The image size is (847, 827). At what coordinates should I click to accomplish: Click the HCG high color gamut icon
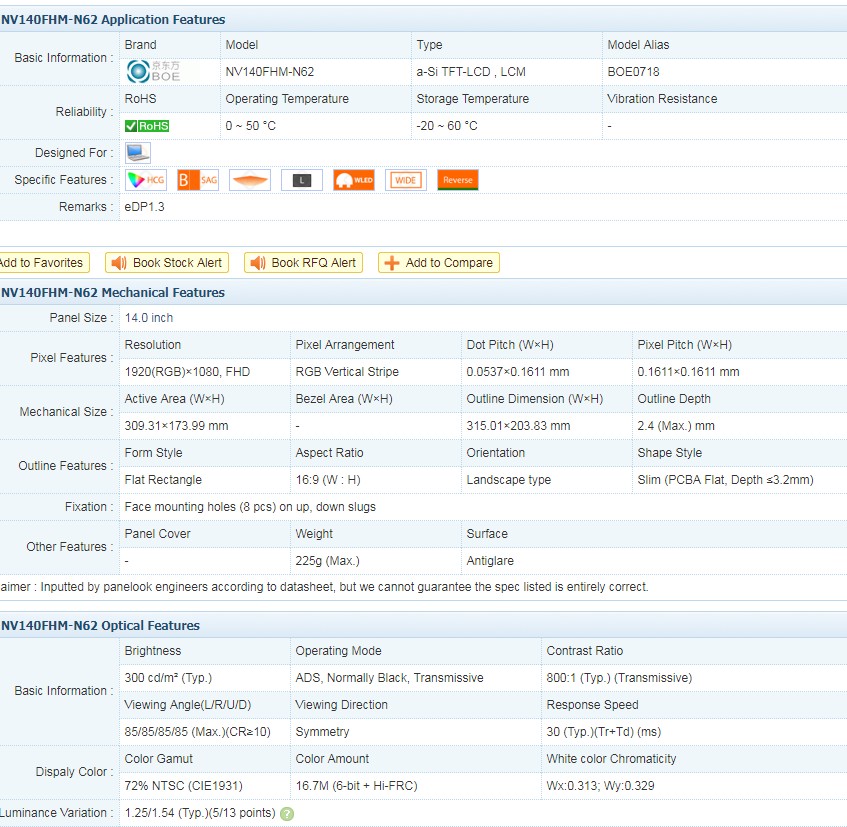click(x=146, y=180)
